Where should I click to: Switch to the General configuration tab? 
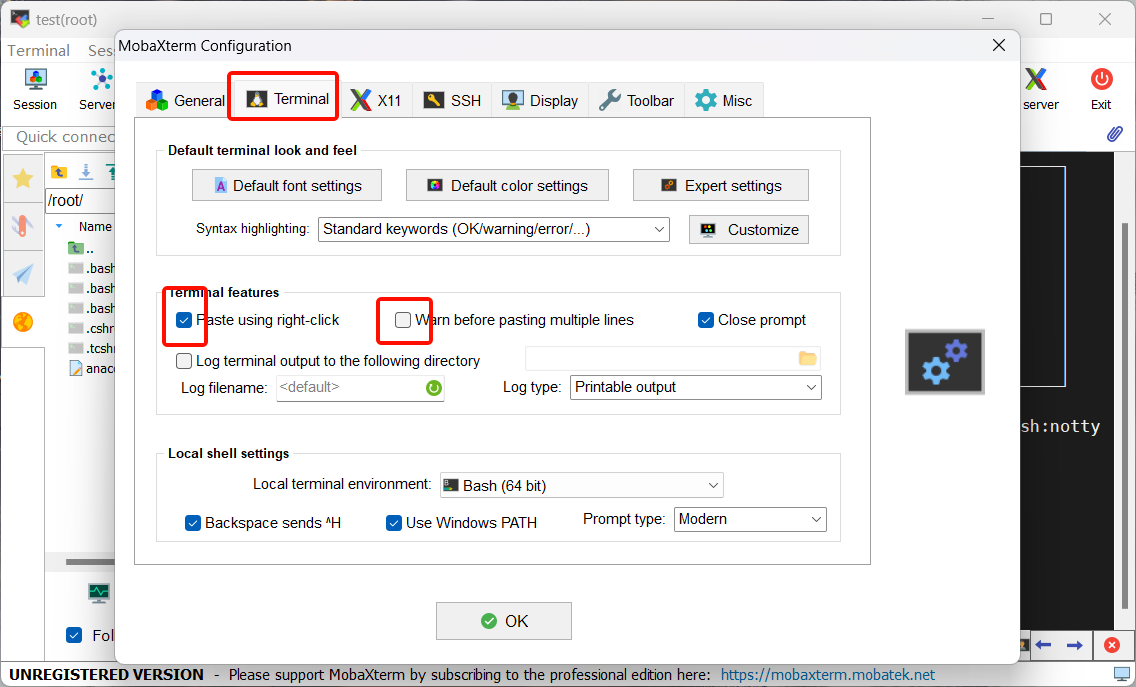click(x=185, y=101)
